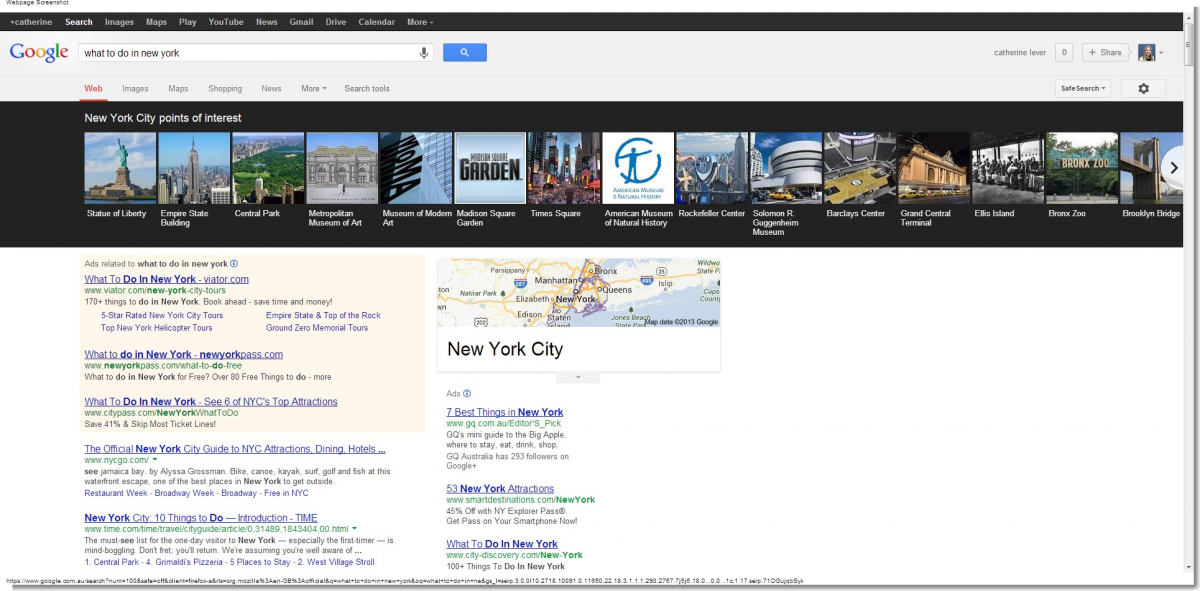The image size is (1200, 591).
Task: Open YouTube from the black navigation bar
Action: [226, 22]
